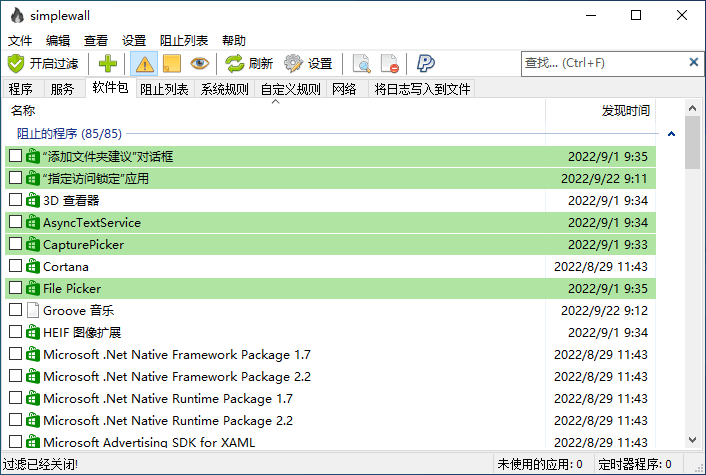
Task: Click the yellow square log icon
Action: (172, 64)
